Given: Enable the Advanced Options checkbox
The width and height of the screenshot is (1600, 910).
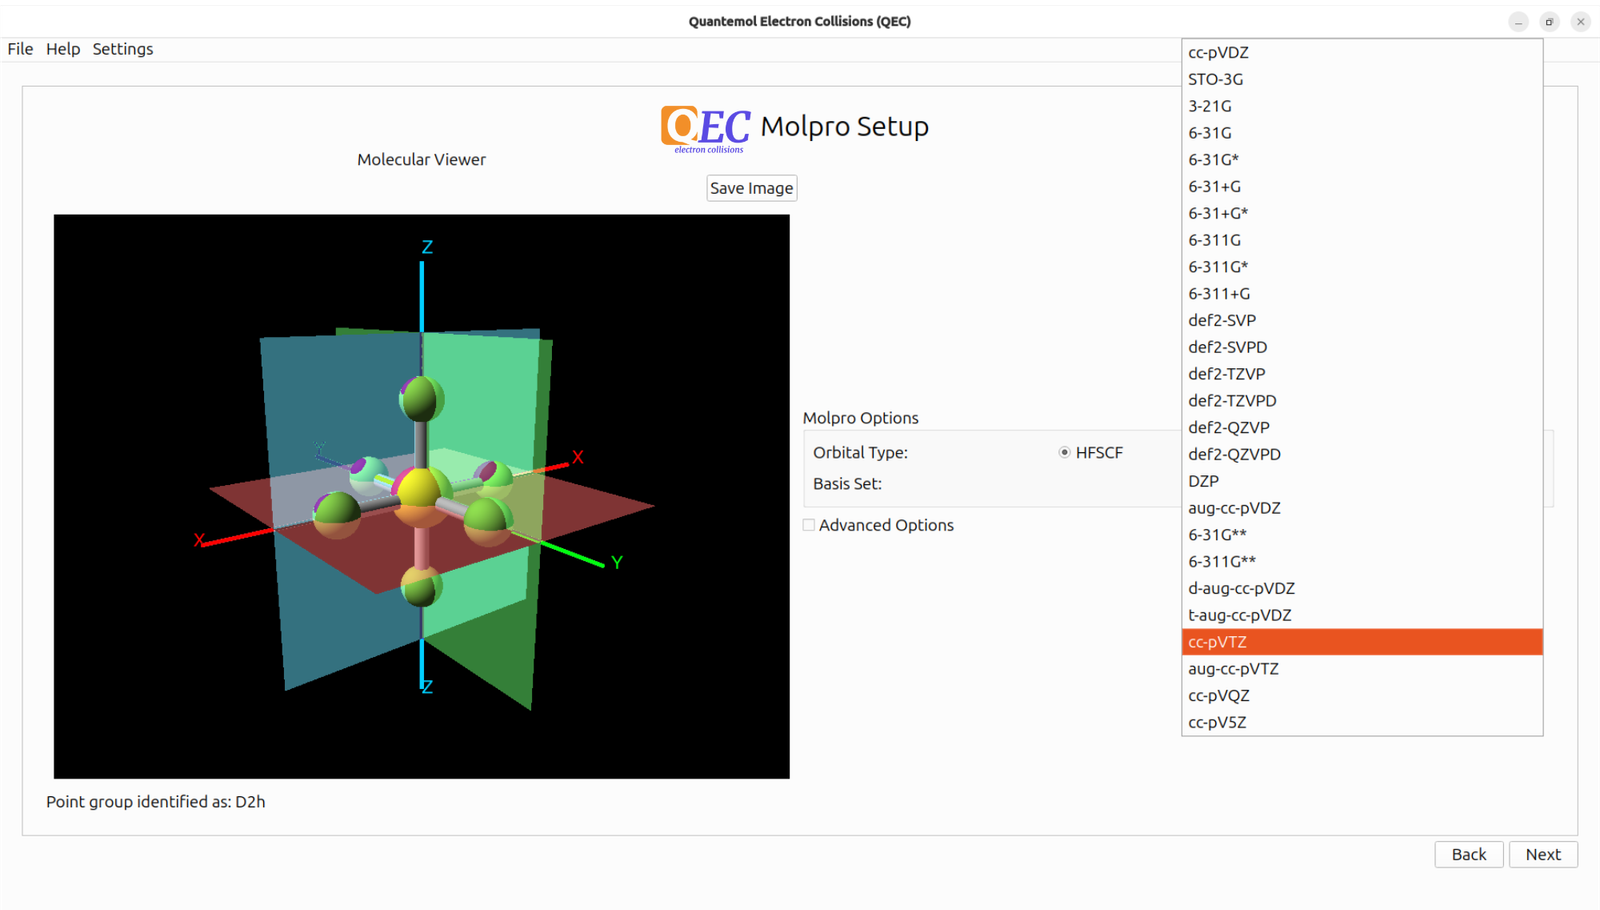Looking at the screenshot, I should tap(809, 525).
